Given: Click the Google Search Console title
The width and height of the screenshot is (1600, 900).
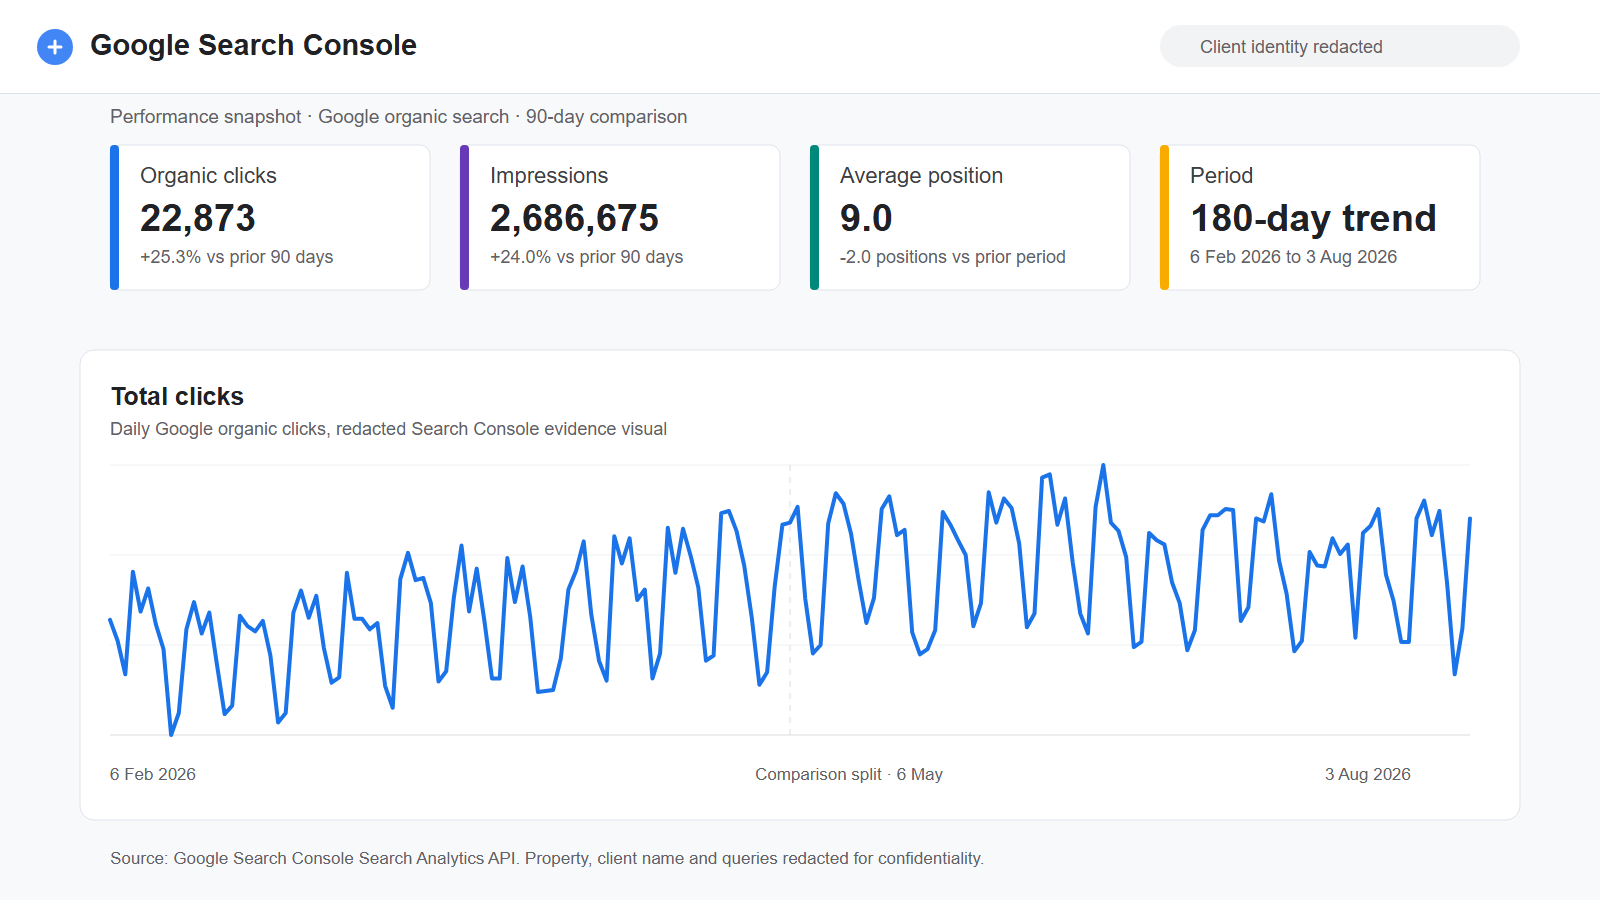Looking at the screenshot, I should click(253, 45).
